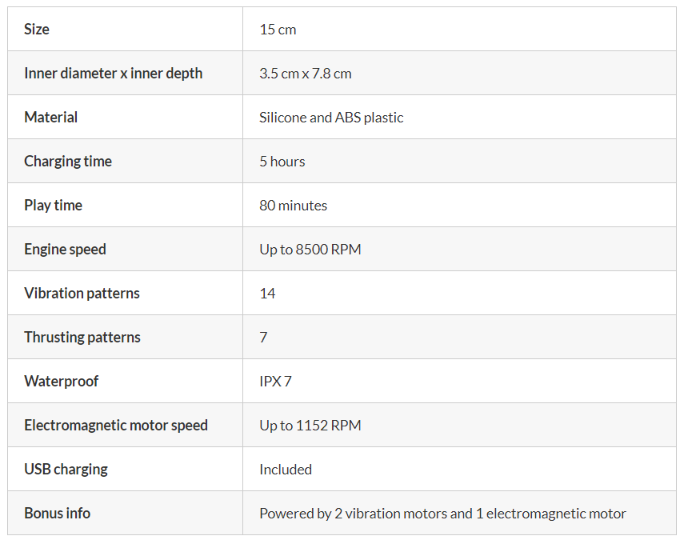Click the "Thrusting patterns" label

point(82,337)
